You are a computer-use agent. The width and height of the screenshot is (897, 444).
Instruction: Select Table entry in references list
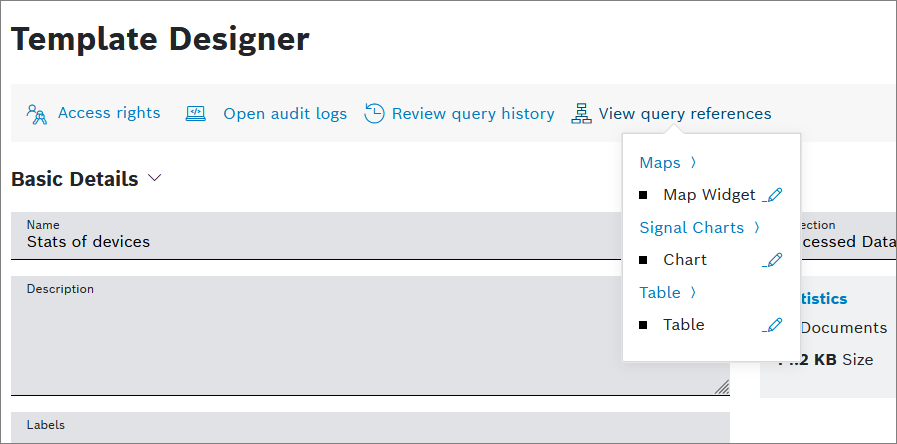tap(684, 325)
